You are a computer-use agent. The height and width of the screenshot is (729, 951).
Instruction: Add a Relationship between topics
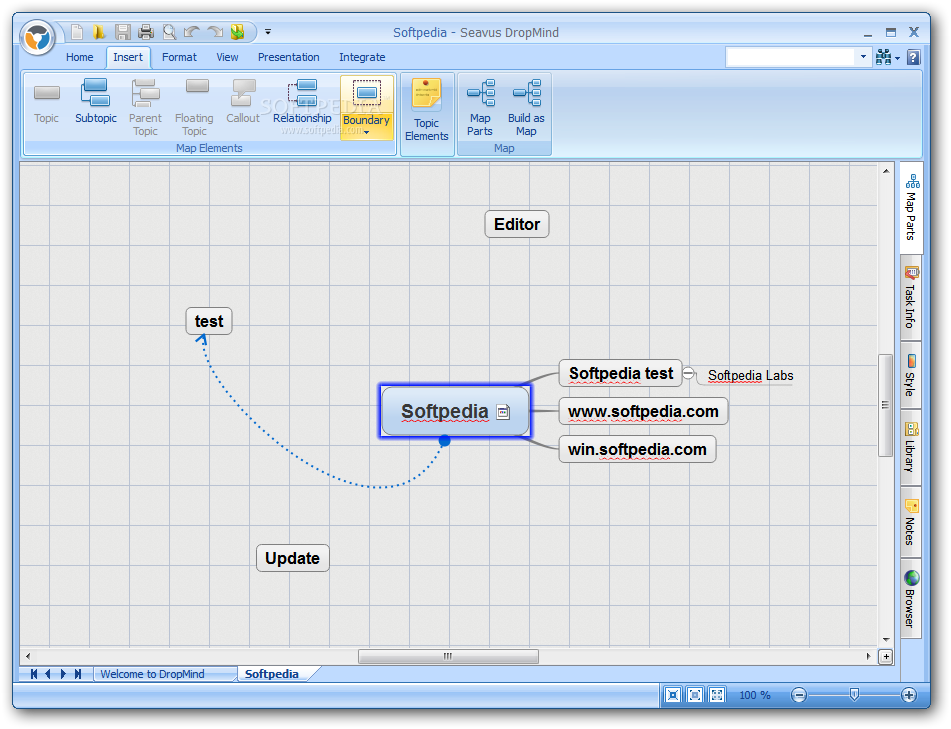coord(302,101)
